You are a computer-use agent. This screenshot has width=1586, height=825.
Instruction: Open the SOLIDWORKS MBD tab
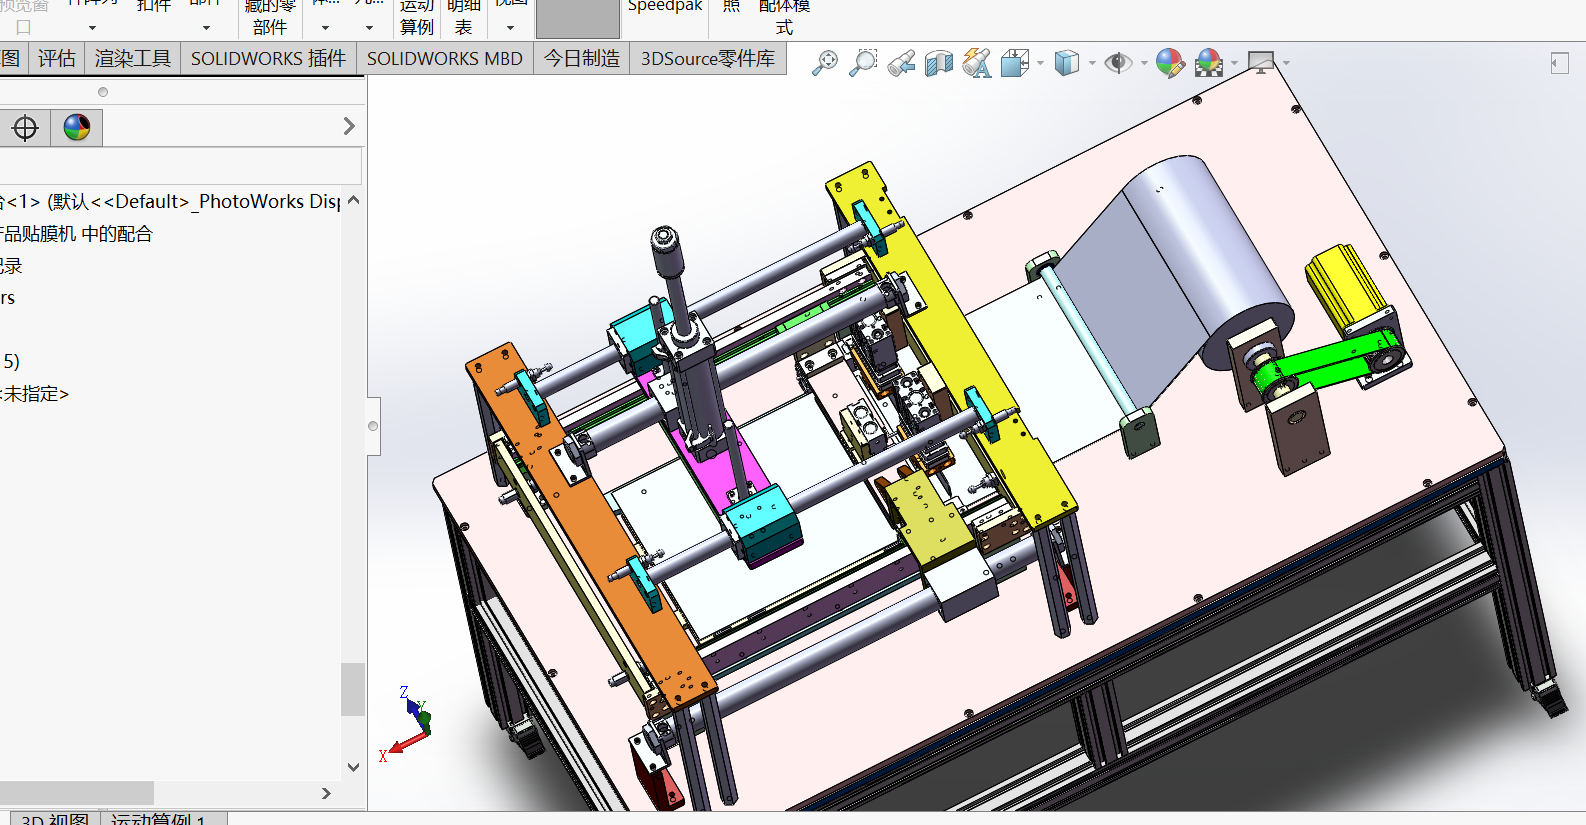(x=445, y=59)
